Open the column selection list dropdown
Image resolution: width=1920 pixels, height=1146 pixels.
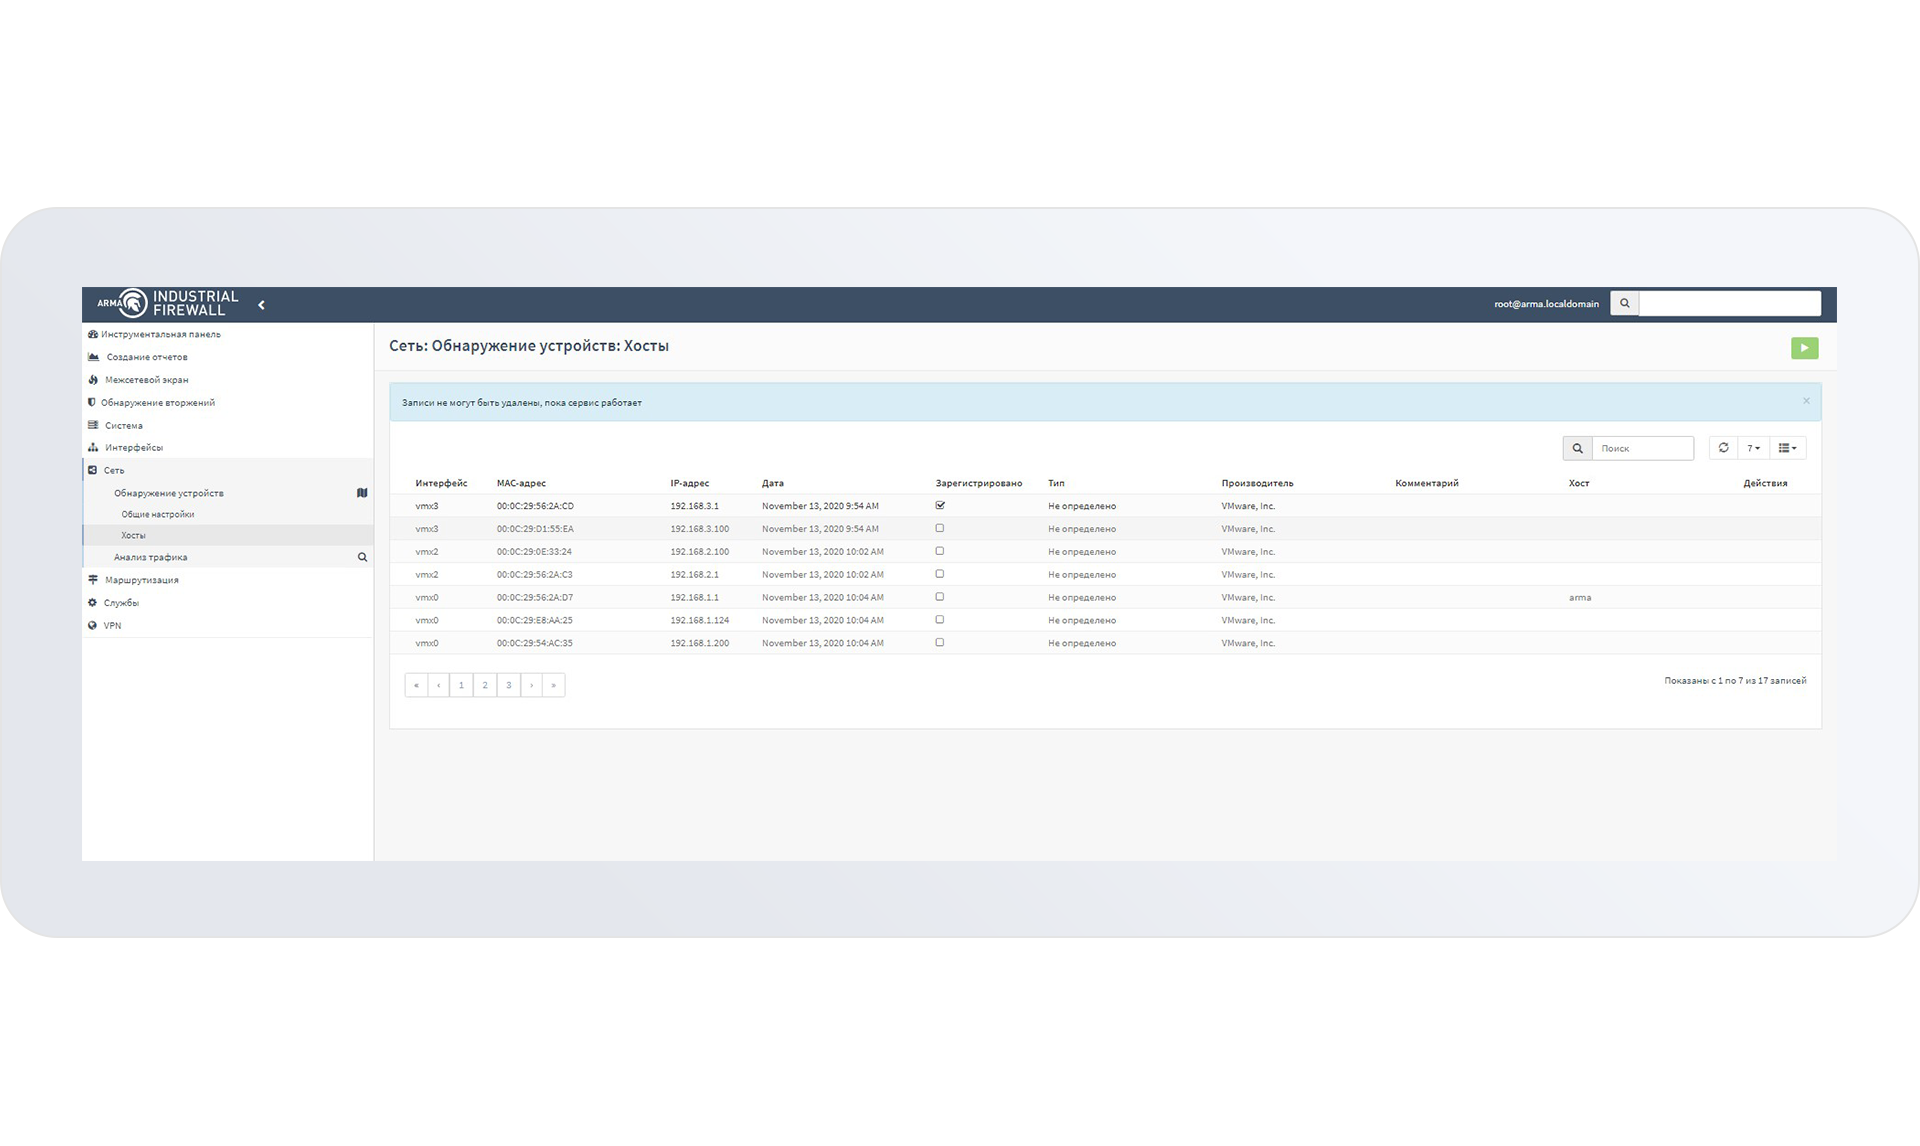pos(1787,448)
